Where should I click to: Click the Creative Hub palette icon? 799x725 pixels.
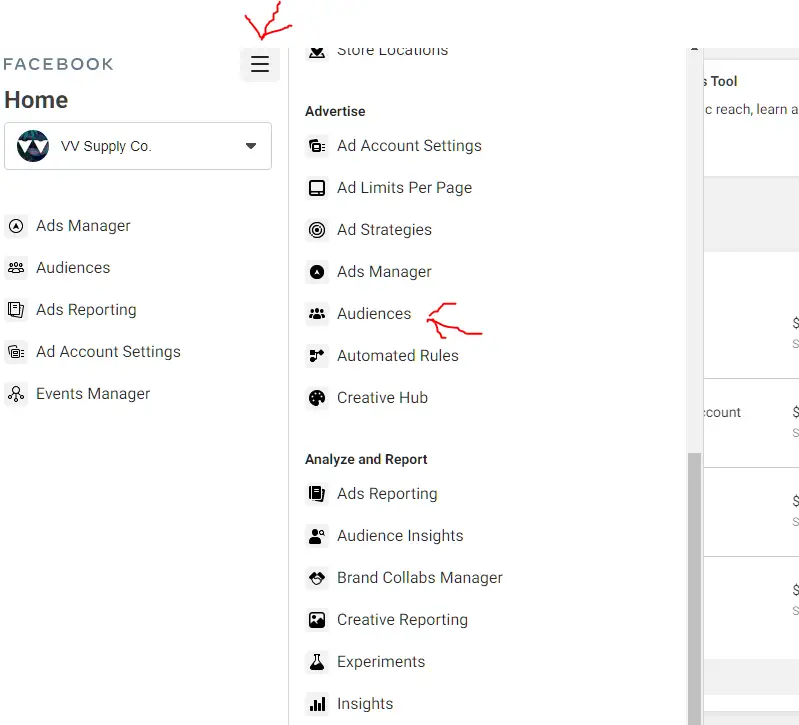317,398
